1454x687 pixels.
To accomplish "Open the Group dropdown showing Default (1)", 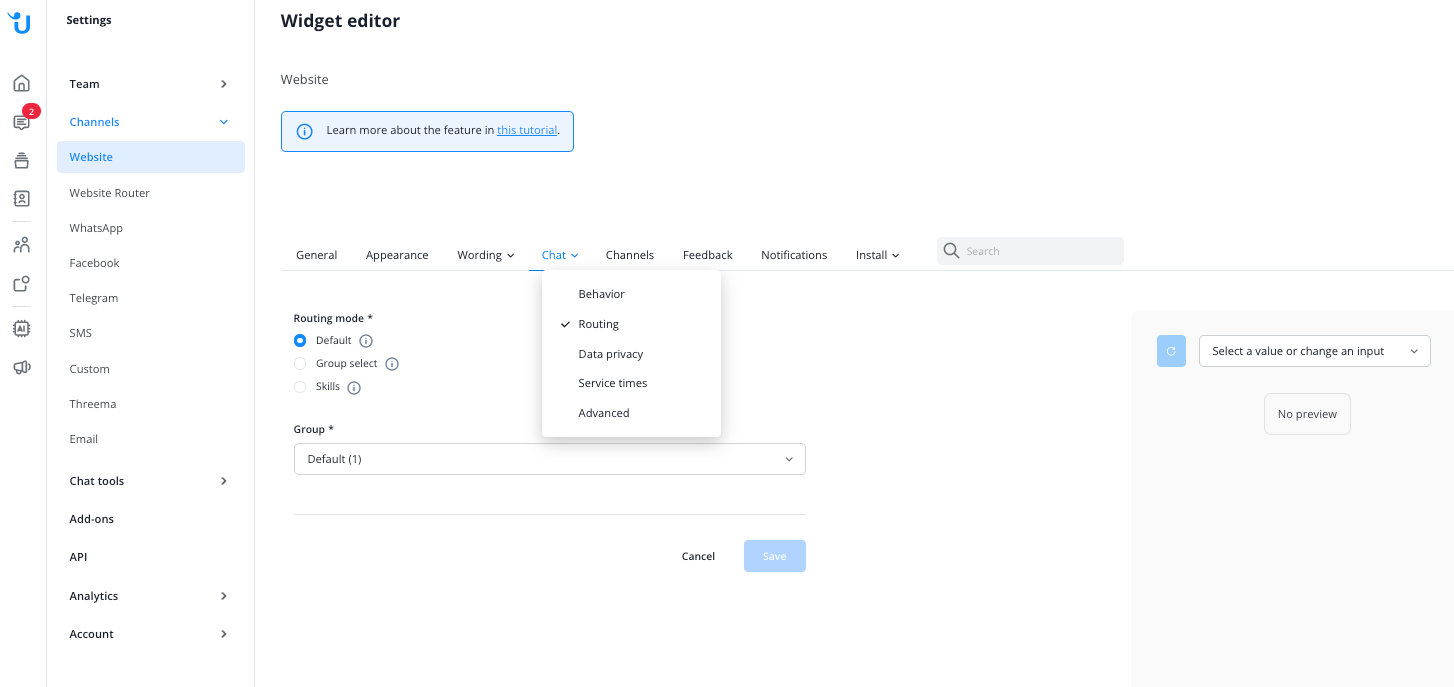I will pos(549,459).
